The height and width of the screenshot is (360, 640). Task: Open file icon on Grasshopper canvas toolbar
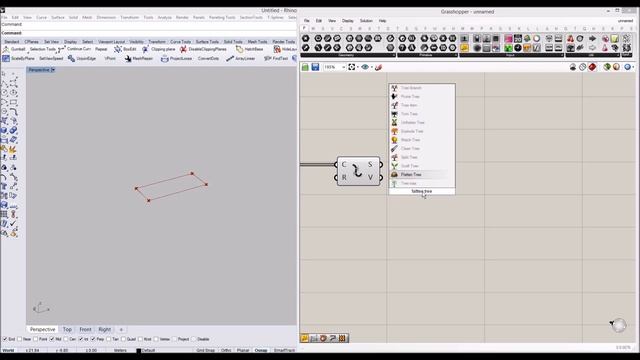(x=305, y=67)
